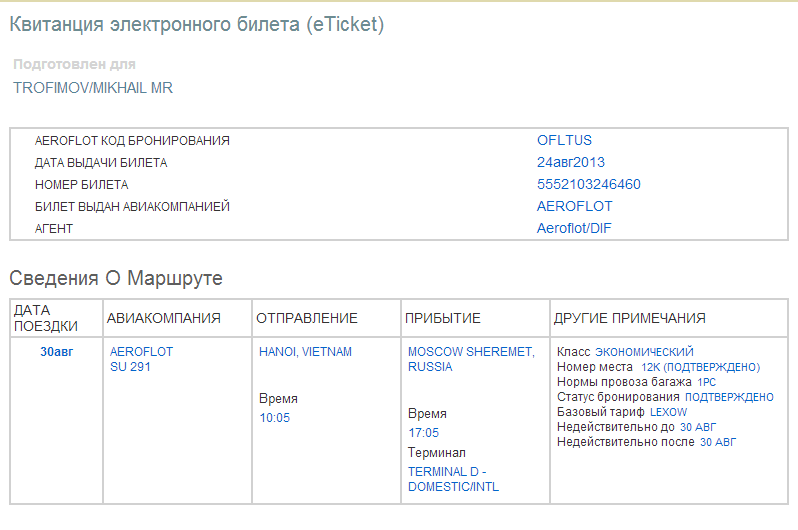This screenshot has width=798, height=530.
Task: Click ticket number 5552103246460
Action: coord(588,185)
